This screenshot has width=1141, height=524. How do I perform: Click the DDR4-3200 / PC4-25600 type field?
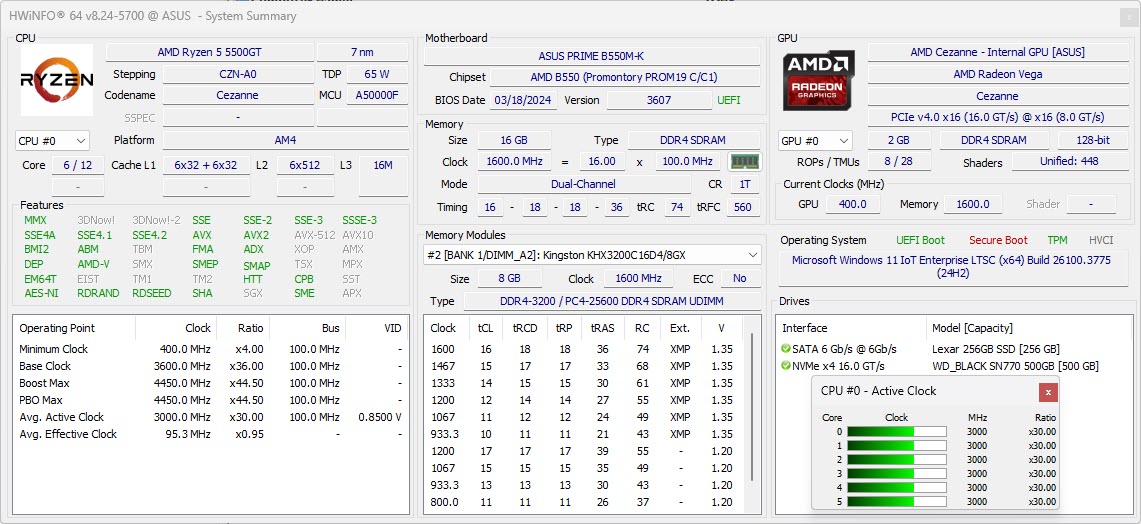(611, 301)
